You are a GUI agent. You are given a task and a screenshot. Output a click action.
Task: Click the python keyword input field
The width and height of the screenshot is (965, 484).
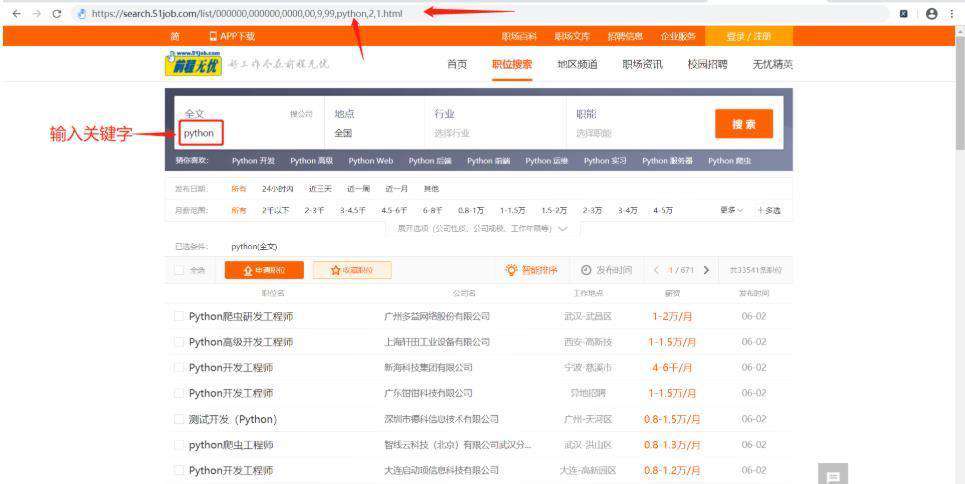coord(201,133)
